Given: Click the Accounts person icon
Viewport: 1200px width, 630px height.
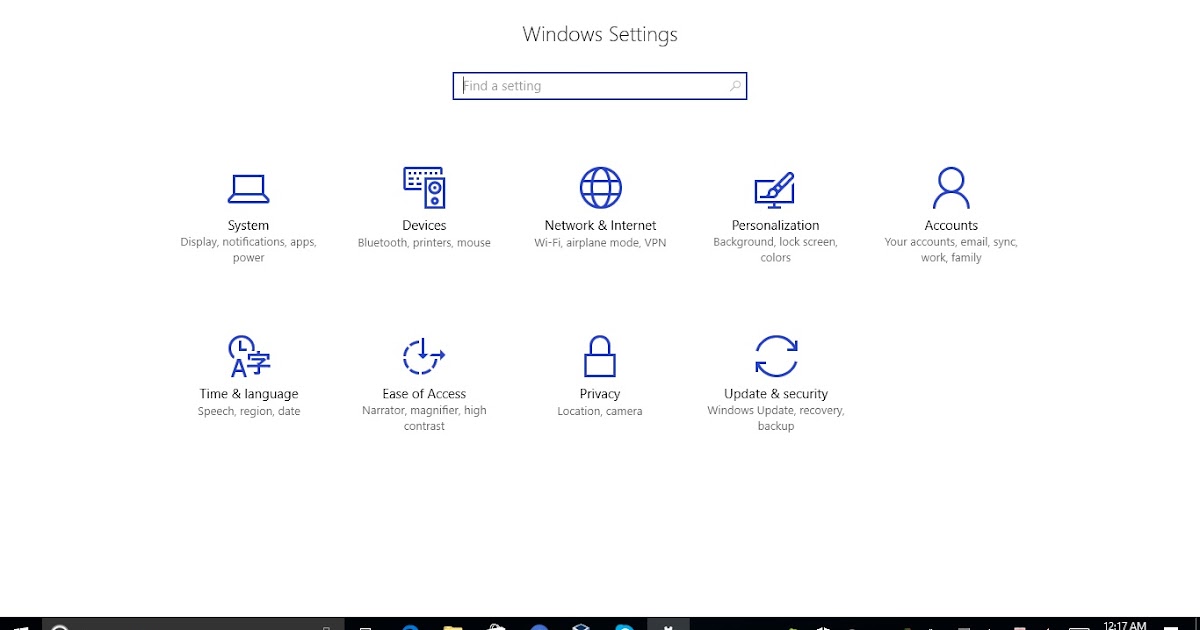Looking at the screenshot, I should (x=951, y=187).
